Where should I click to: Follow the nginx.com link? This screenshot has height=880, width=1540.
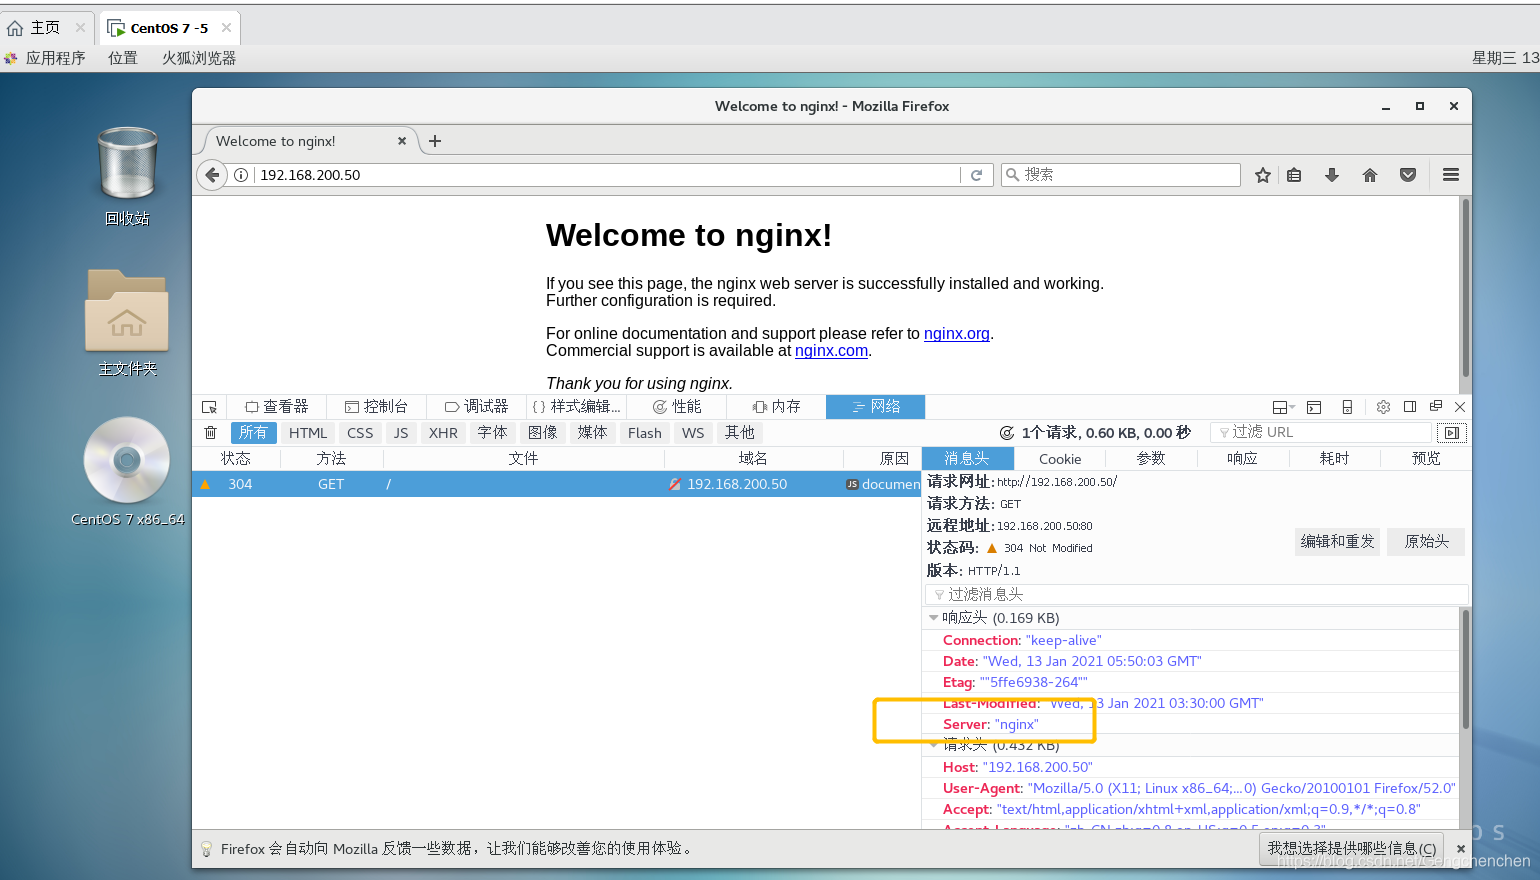[x=831, y=351]
